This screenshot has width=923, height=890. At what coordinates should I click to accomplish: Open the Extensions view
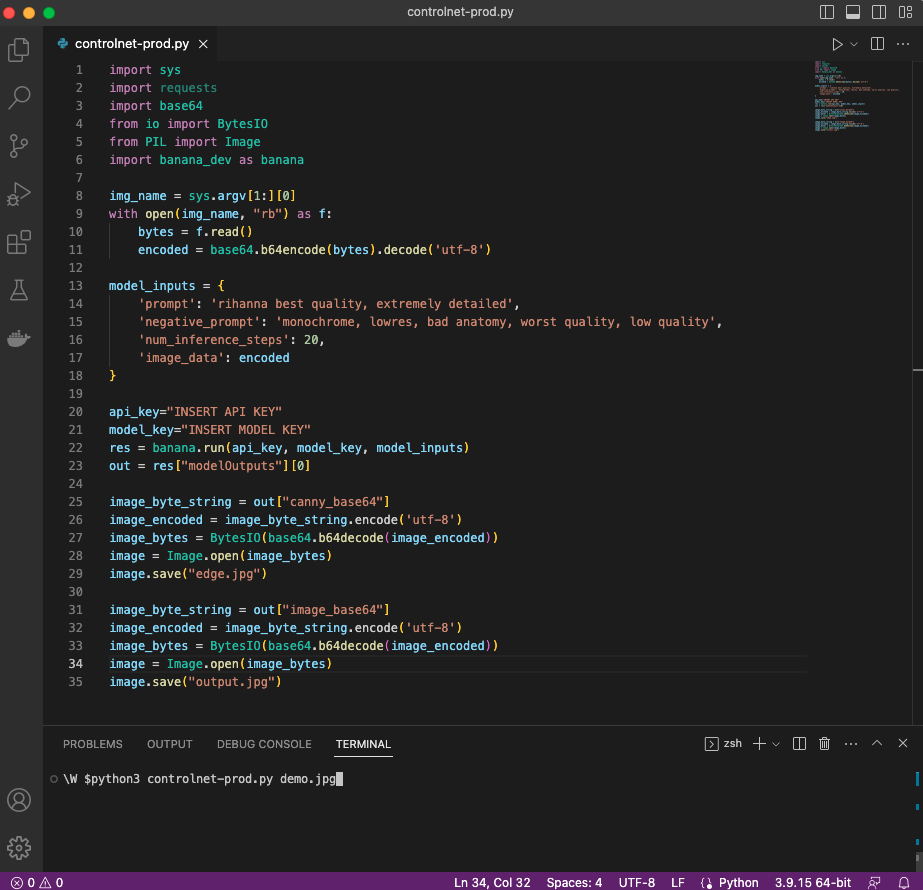tap(19, 242)
